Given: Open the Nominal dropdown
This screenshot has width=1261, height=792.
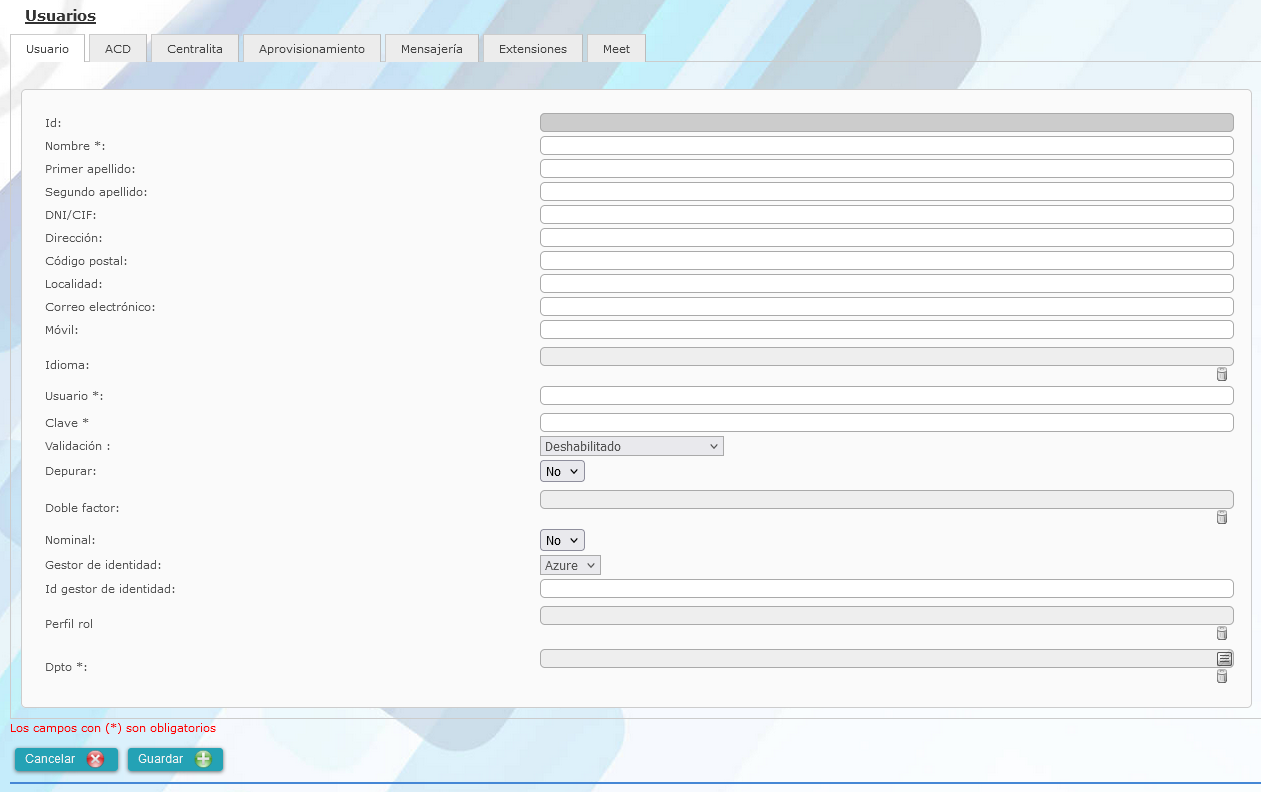Looking at the screenshot, I should click(562, 540).
